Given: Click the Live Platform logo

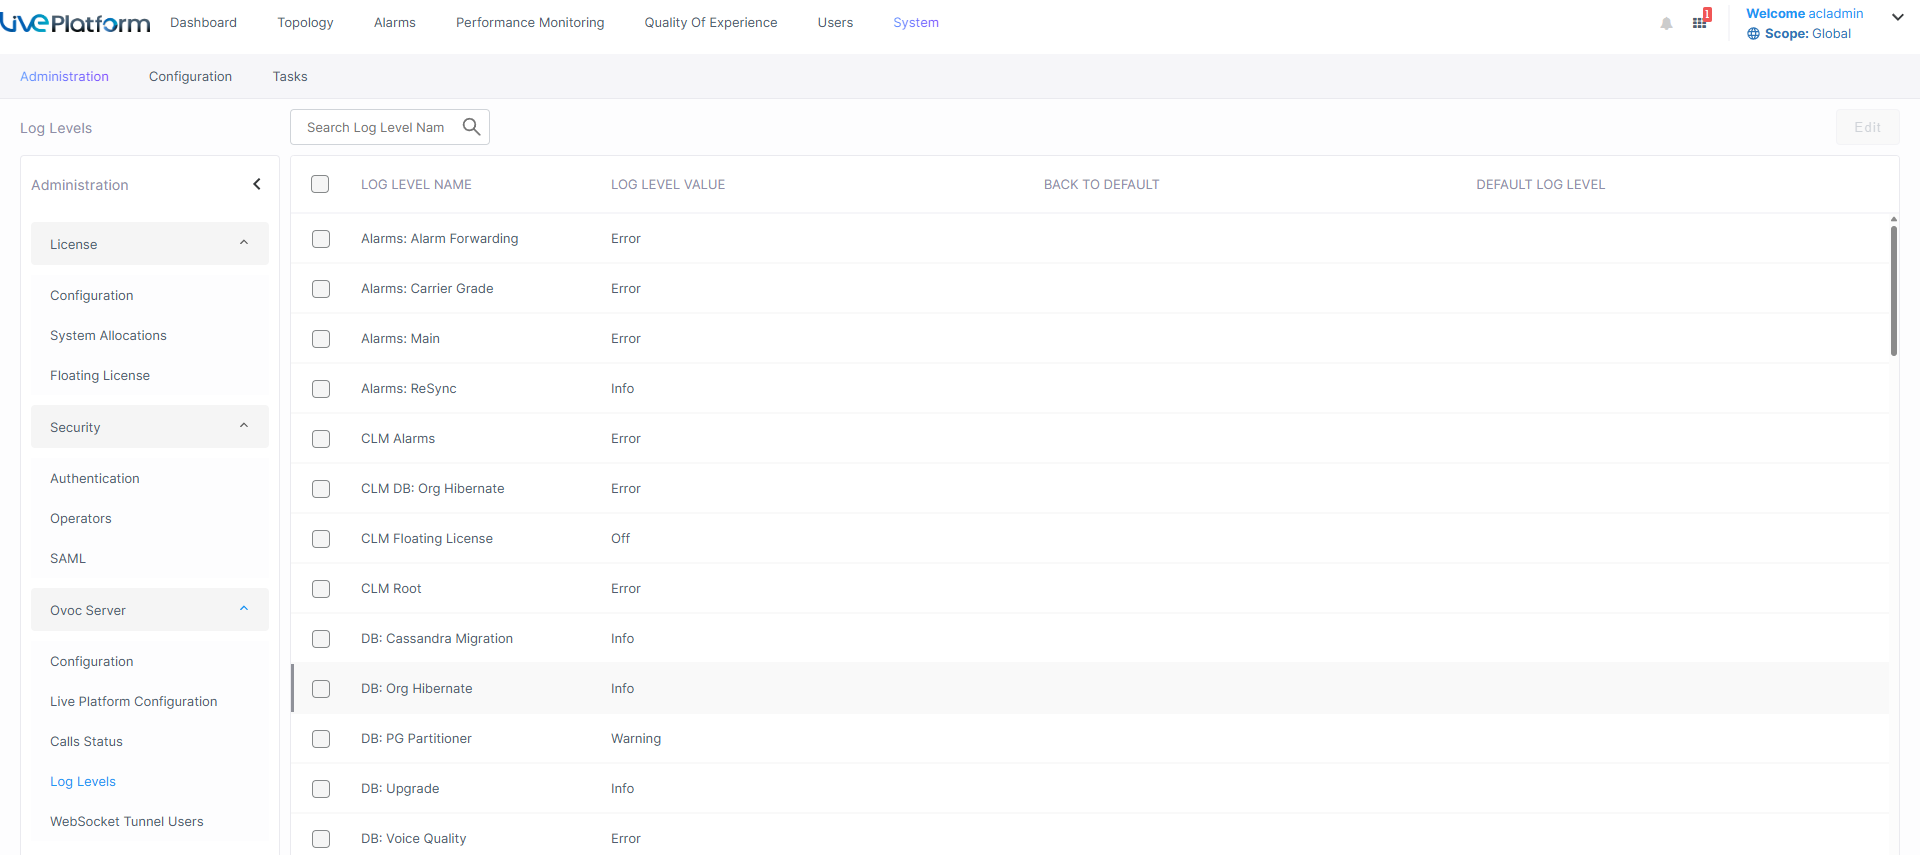Looking at the screenshot, I should click(75, 23).
